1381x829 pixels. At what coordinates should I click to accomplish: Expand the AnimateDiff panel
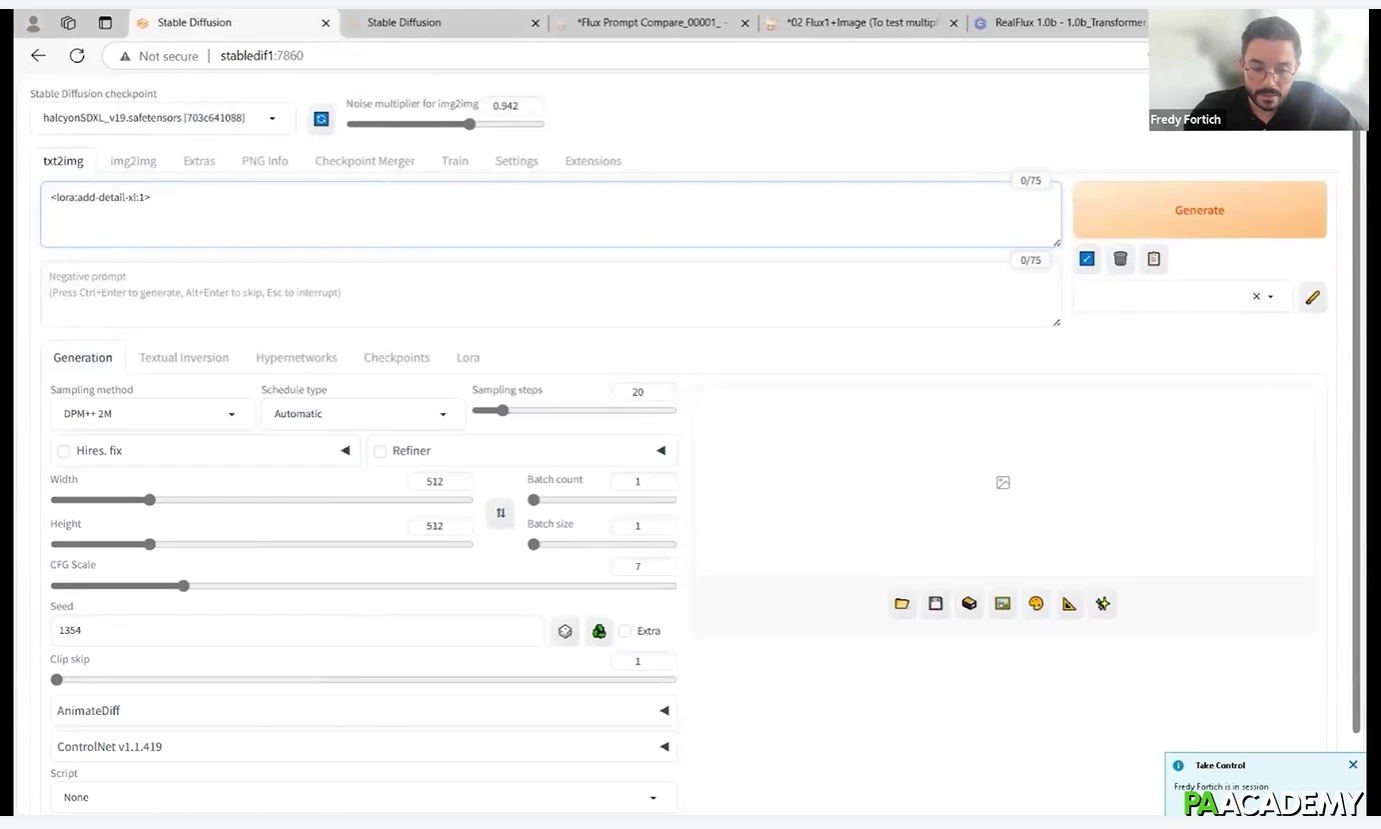(x=363, y=711)
